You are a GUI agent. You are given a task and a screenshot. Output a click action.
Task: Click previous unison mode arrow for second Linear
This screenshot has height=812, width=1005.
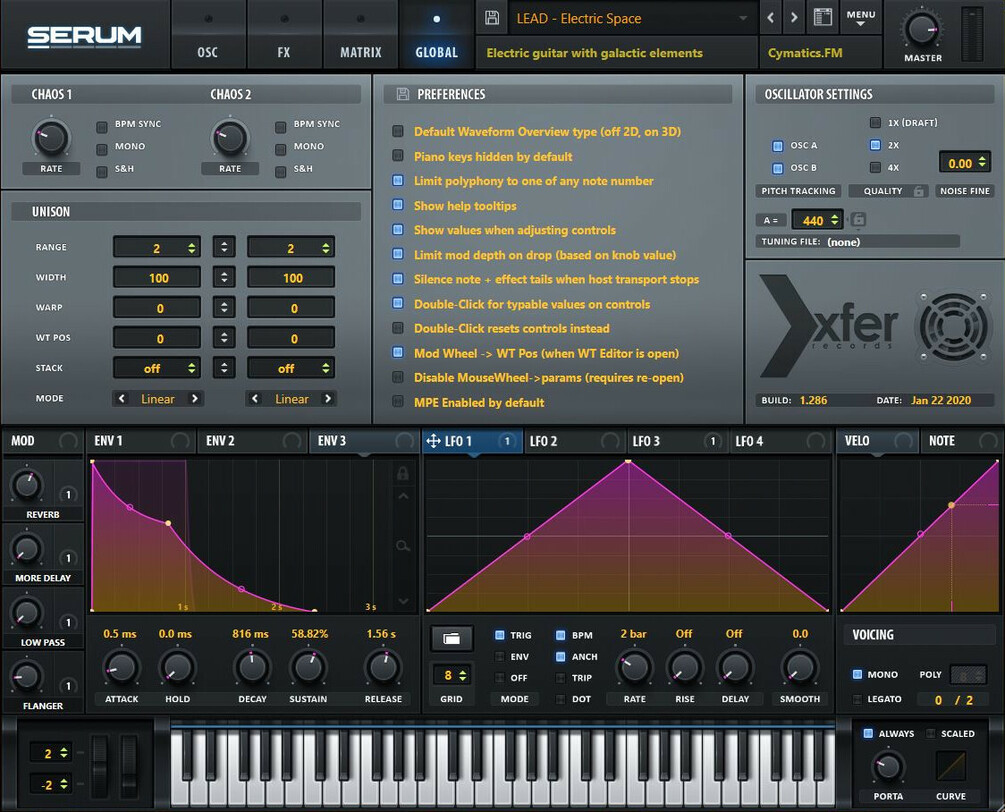[x=255, y=399]
